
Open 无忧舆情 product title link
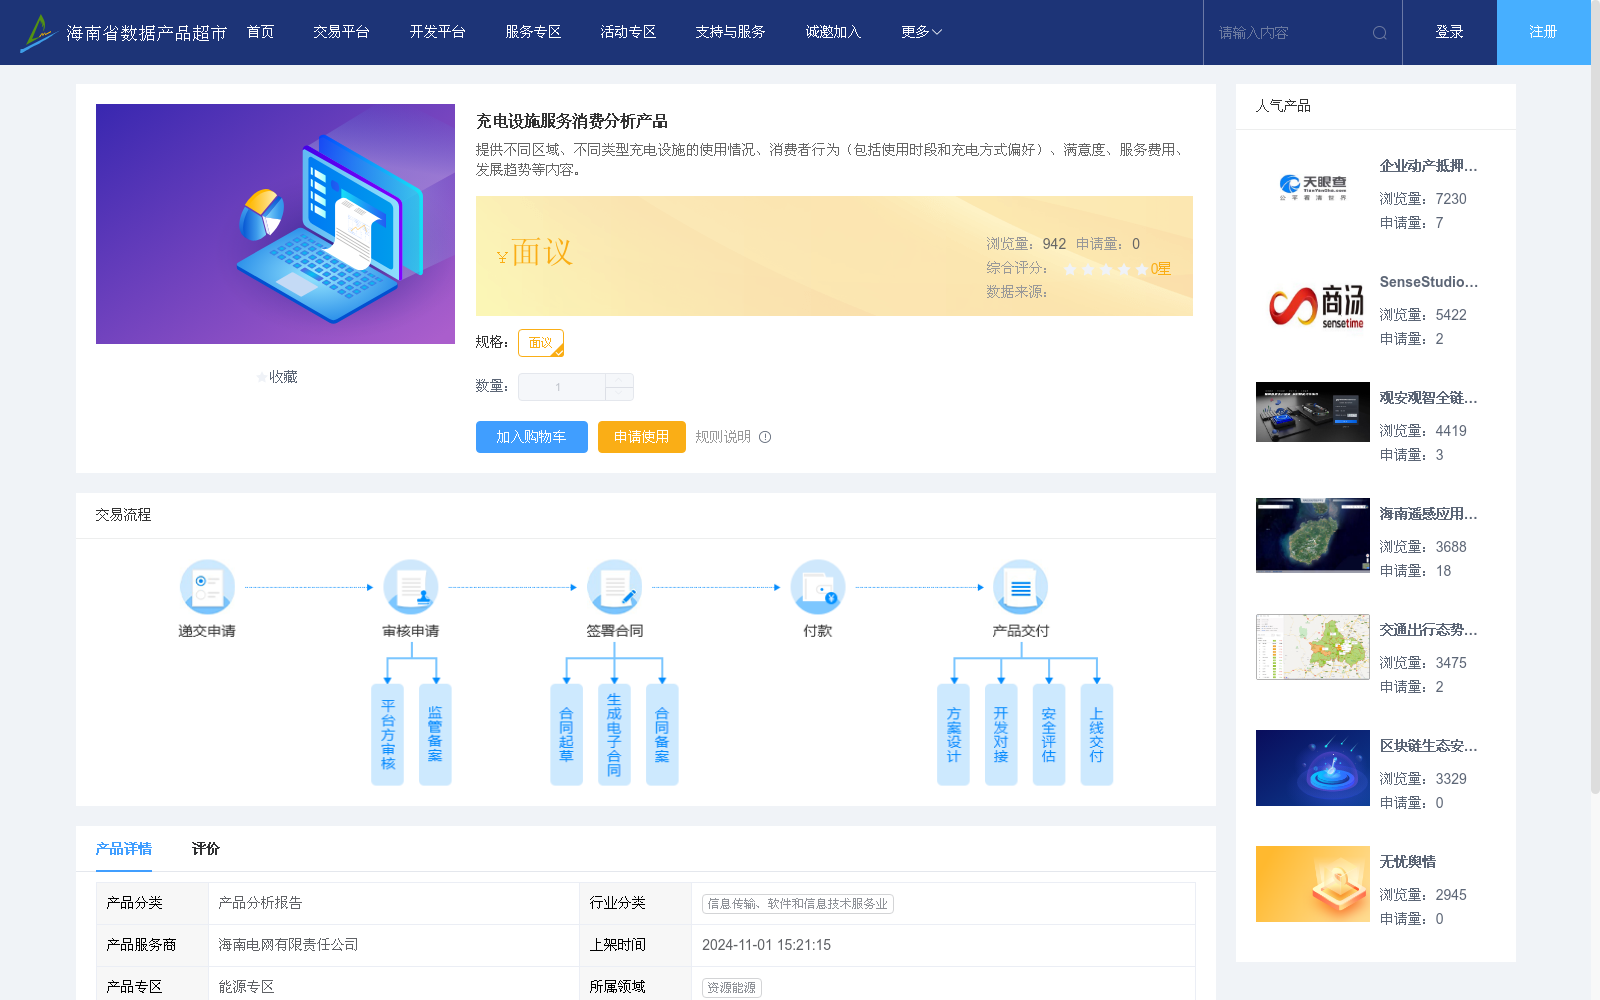pyautogui.click(x=1407, y=862)
